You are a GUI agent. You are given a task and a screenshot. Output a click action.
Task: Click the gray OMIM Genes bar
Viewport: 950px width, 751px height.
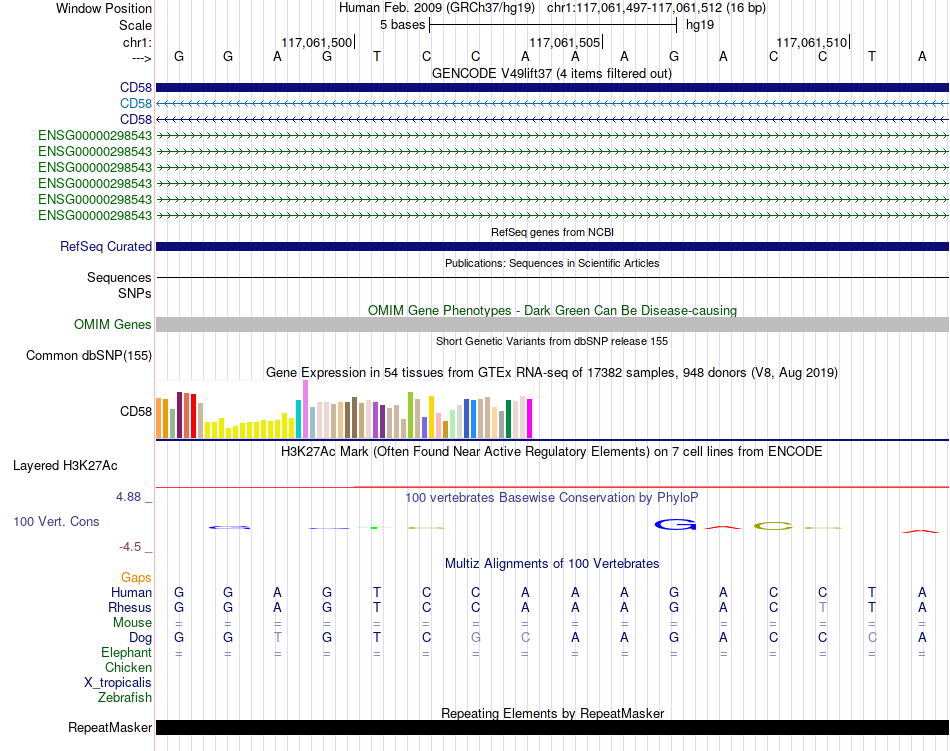[552, 325]
